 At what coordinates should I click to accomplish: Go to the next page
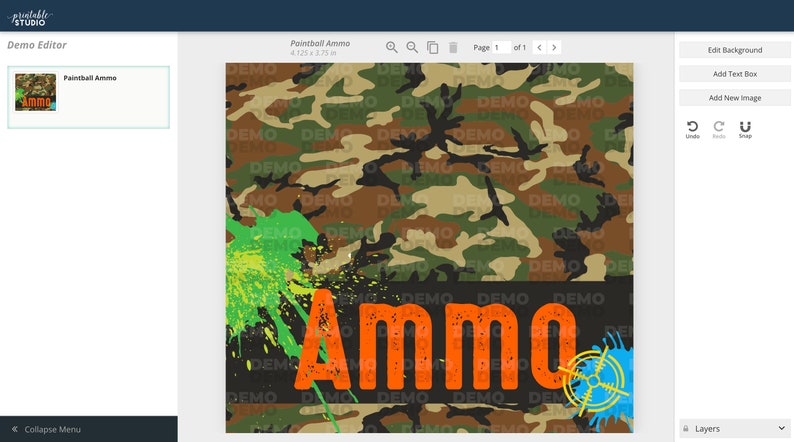click(554, 47)
